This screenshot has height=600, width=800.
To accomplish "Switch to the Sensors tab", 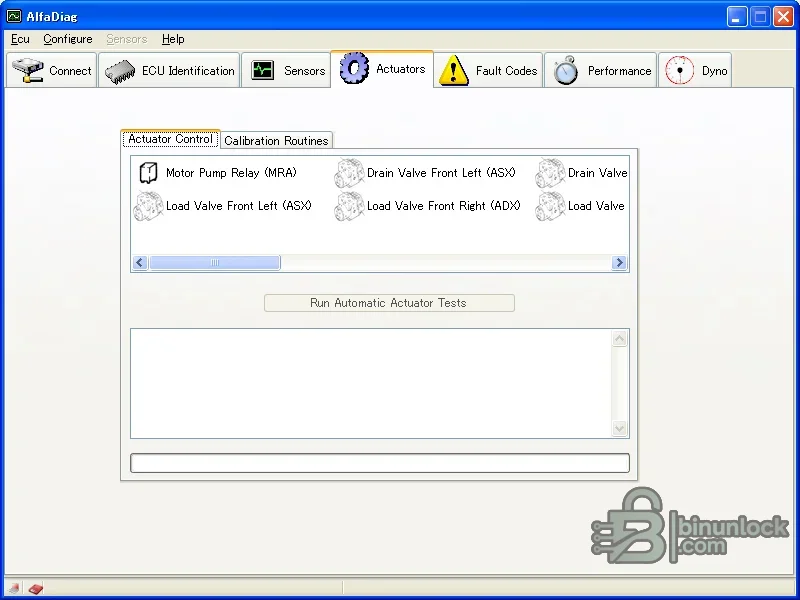I will point(286,70).
